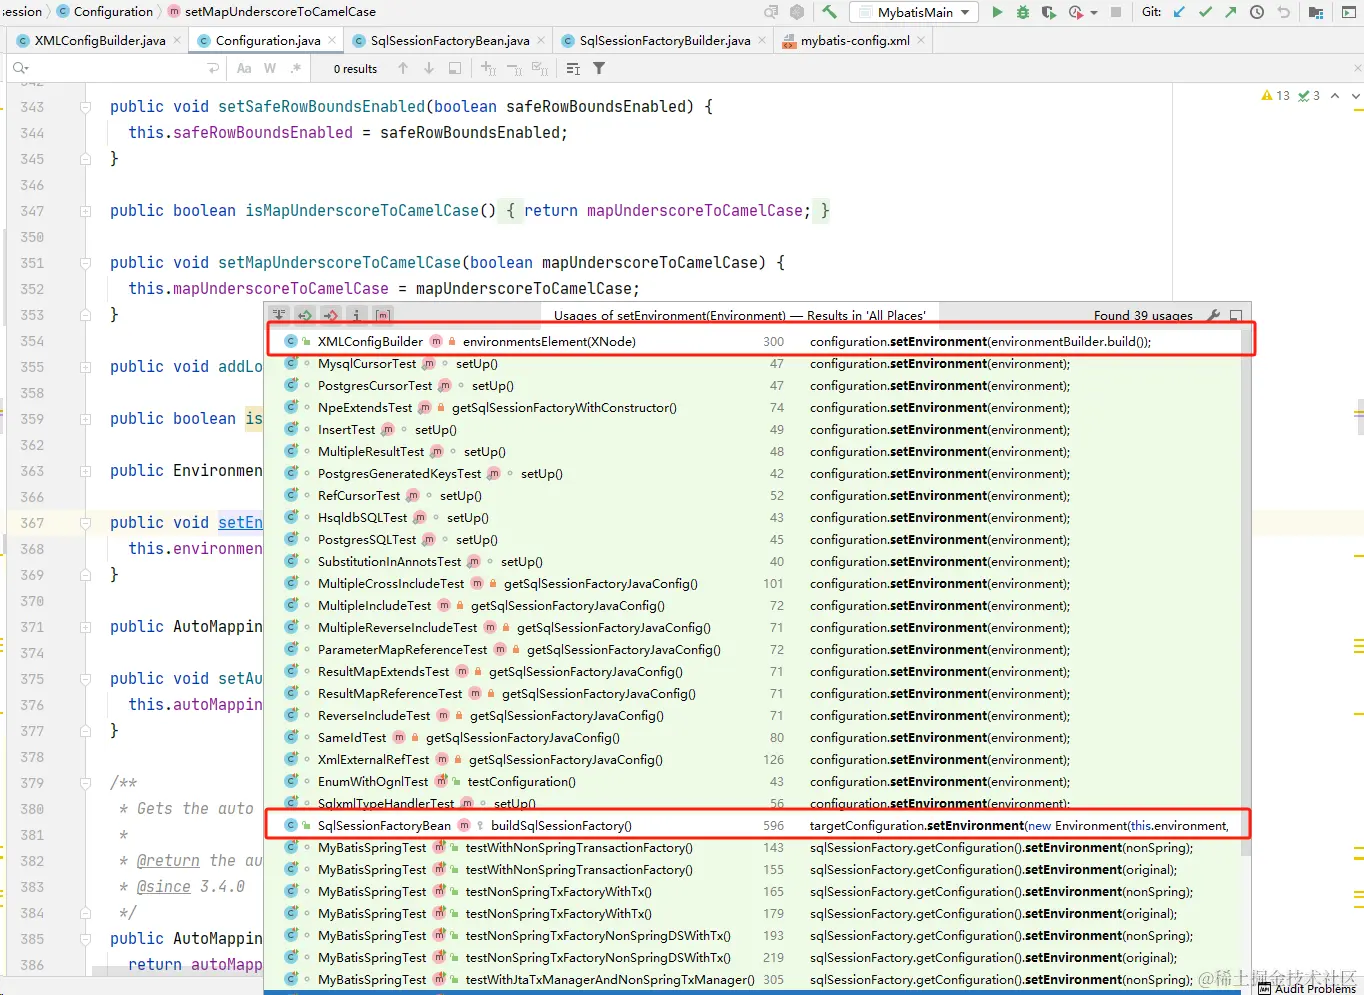Expand the profiler run options arrow
The image size is (1364, 995).
pos(1094,13)
